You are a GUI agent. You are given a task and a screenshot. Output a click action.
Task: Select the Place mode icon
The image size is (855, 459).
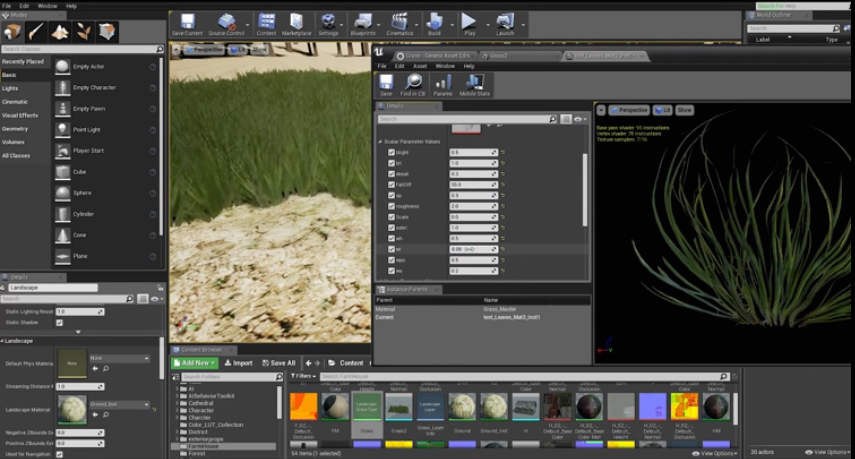(12, 32)
